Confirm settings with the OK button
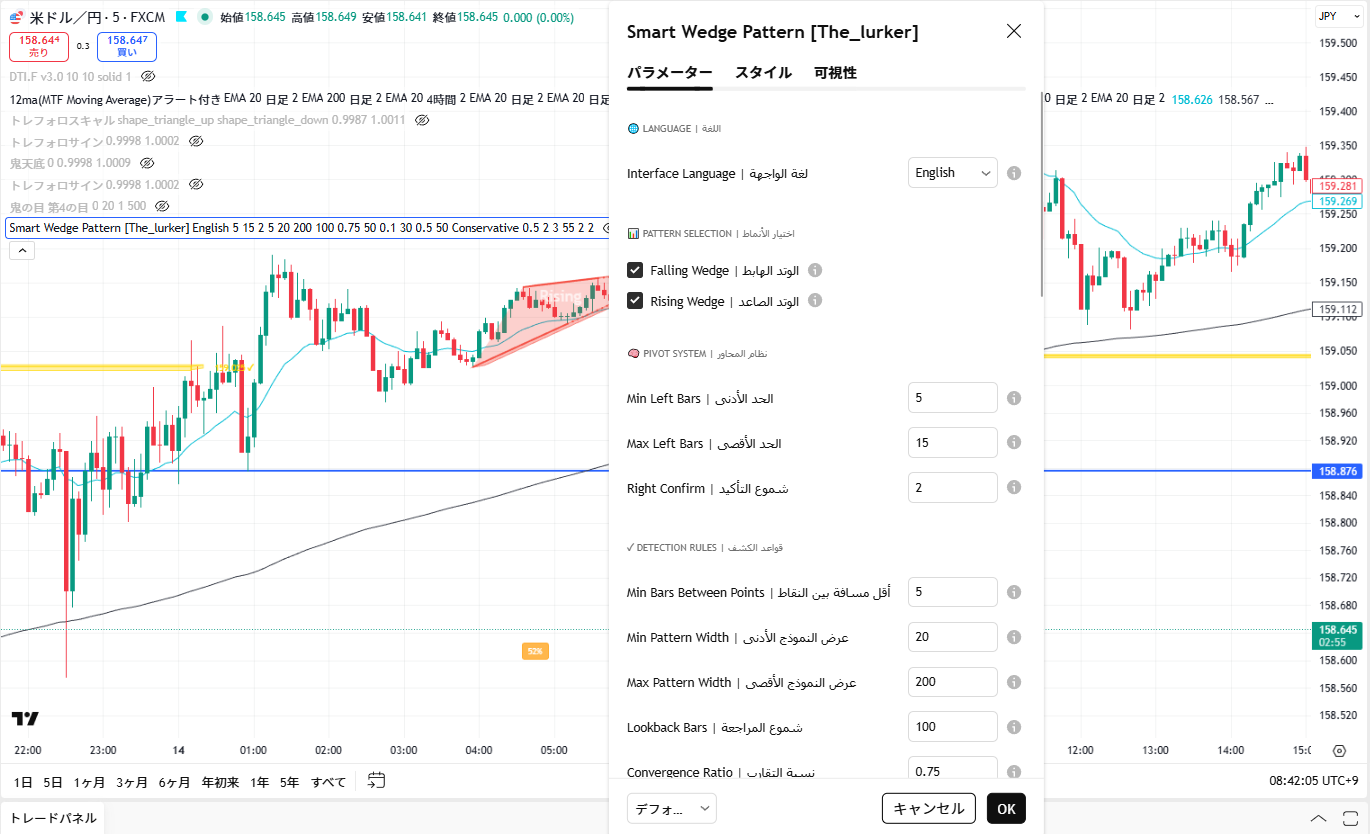 tap(1006, 808)
